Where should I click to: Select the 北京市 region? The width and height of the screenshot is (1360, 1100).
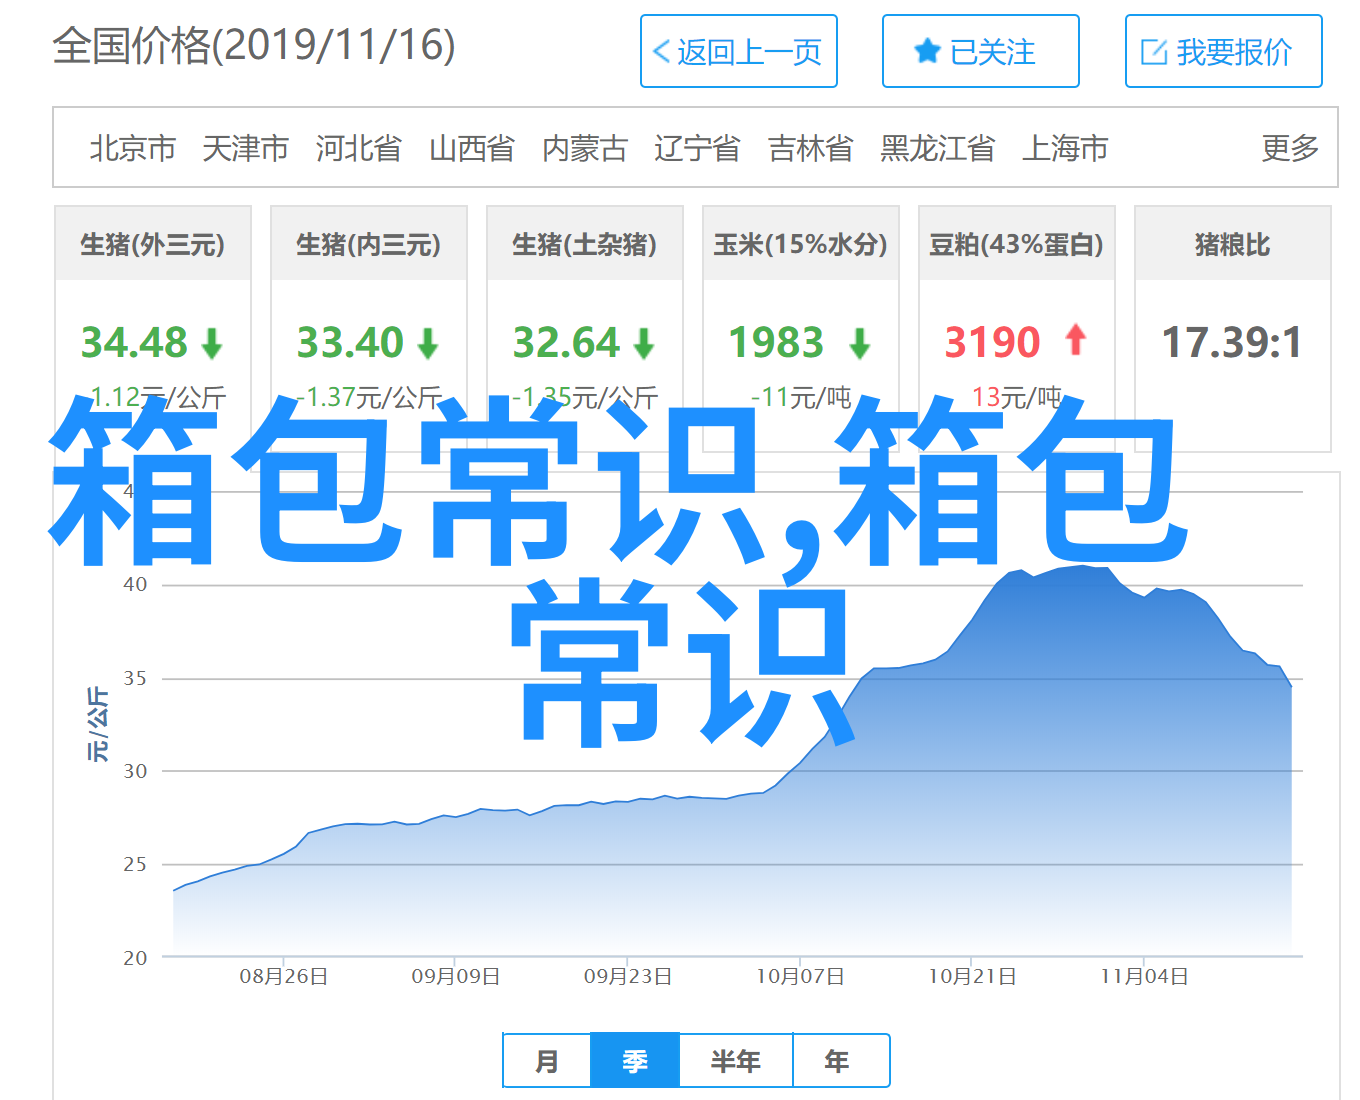[133, 148]
